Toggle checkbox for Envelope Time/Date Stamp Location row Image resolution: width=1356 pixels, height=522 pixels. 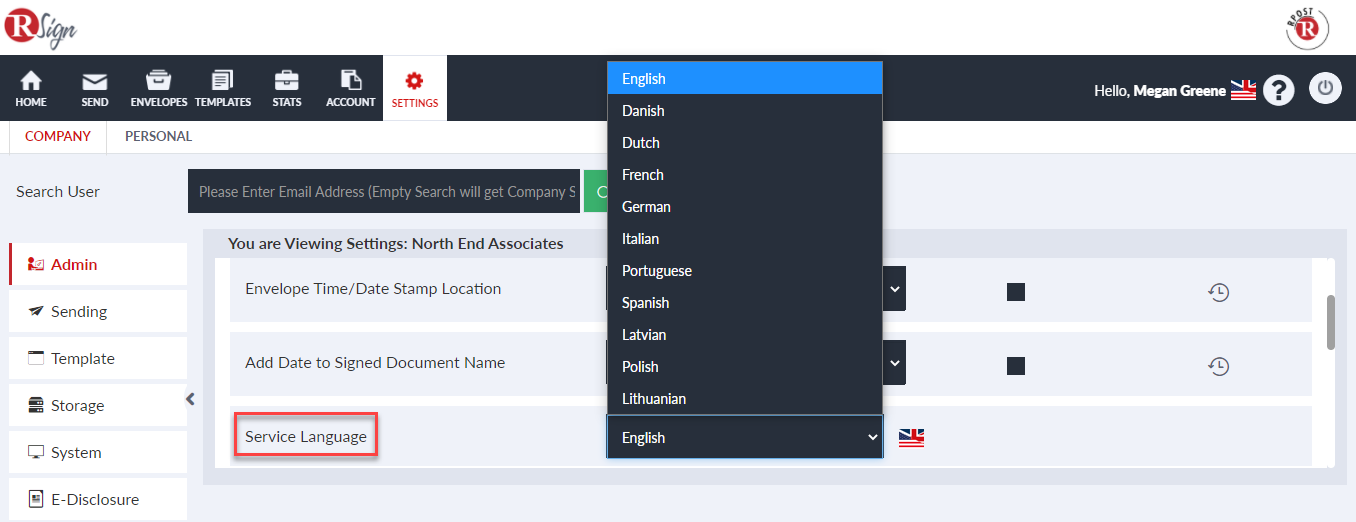[x=1016, y=292]
